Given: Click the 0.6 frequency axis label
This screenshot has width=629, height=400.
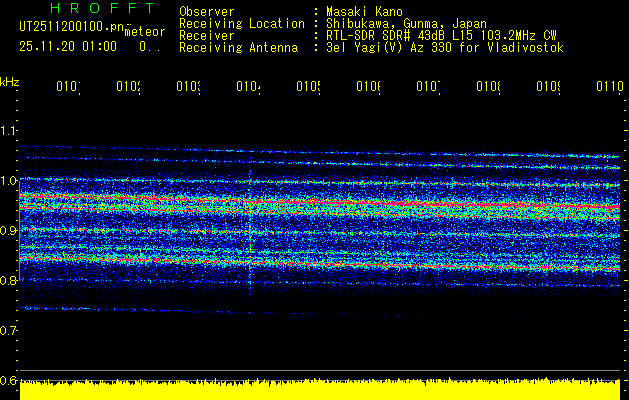Looking at the screenshot, I should (9, 381).
